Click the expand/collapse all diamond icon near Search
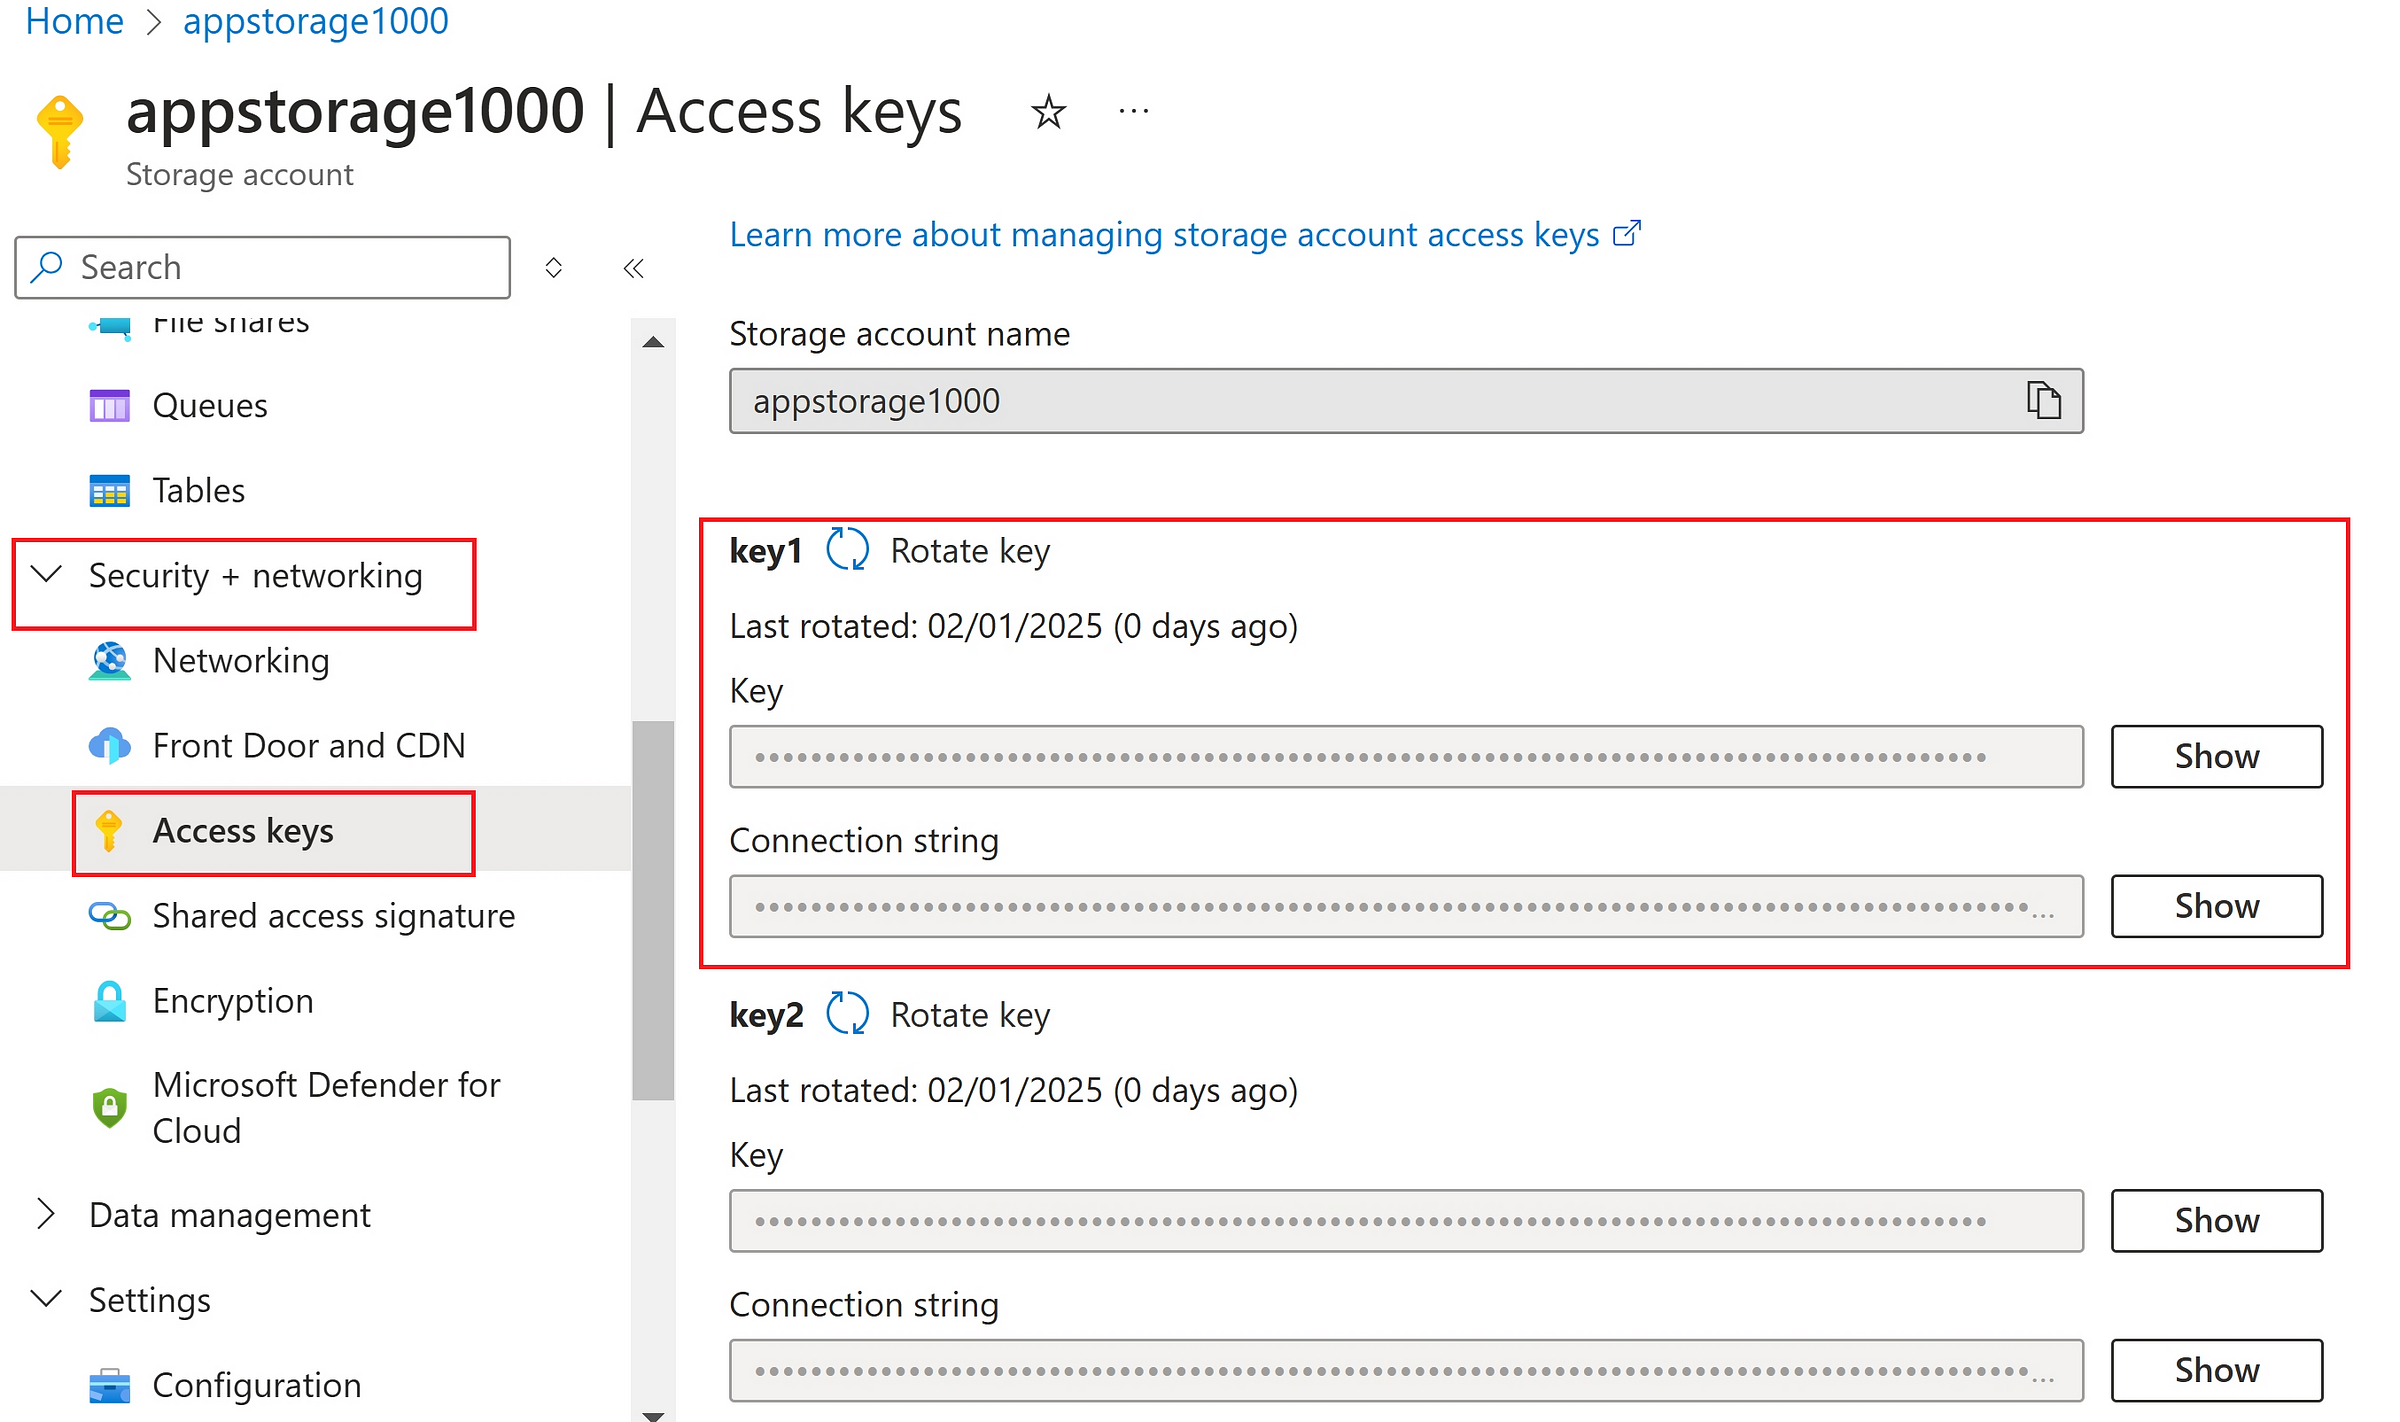2400x1422 pixels. [553, 268]
